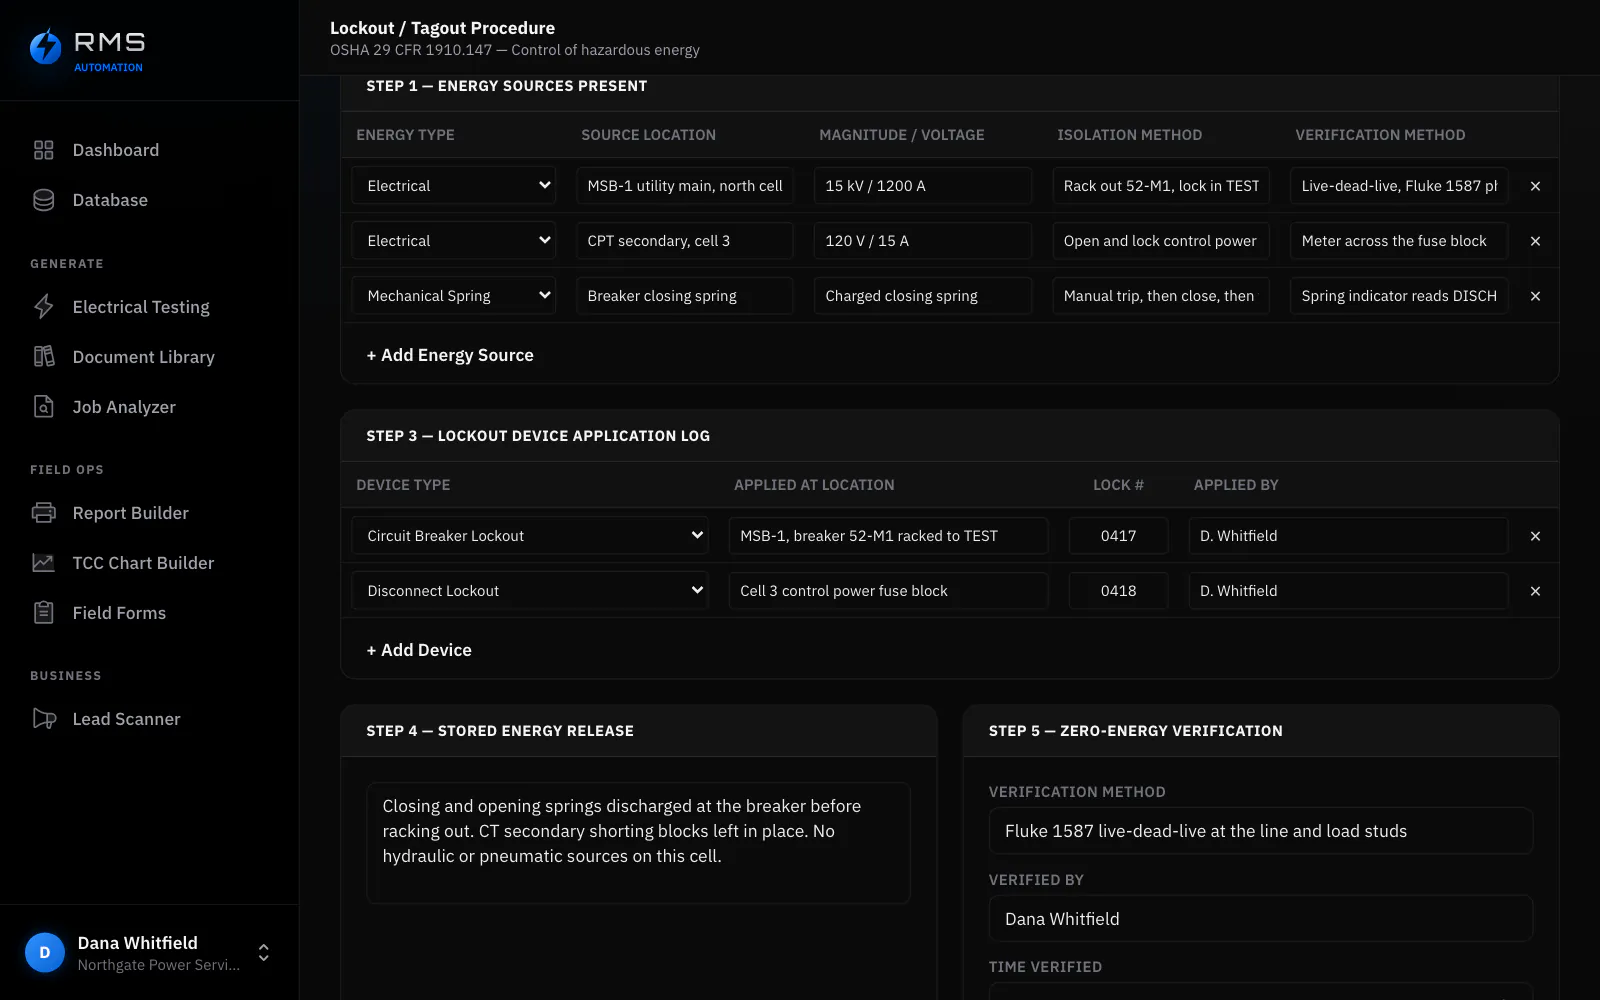Click the TCC Chart Builder graph icon
This screenshot has height=1000, width=1600.
43,563
